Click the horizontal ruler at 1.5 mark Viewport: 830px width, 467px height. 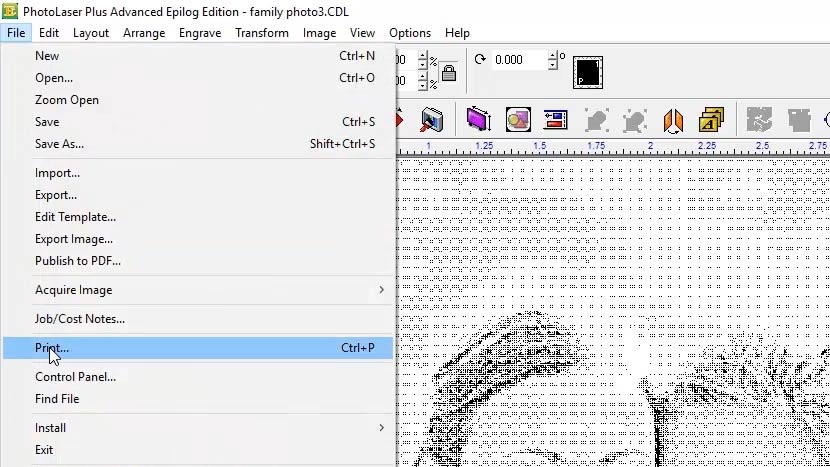click(x=540, y=147)
